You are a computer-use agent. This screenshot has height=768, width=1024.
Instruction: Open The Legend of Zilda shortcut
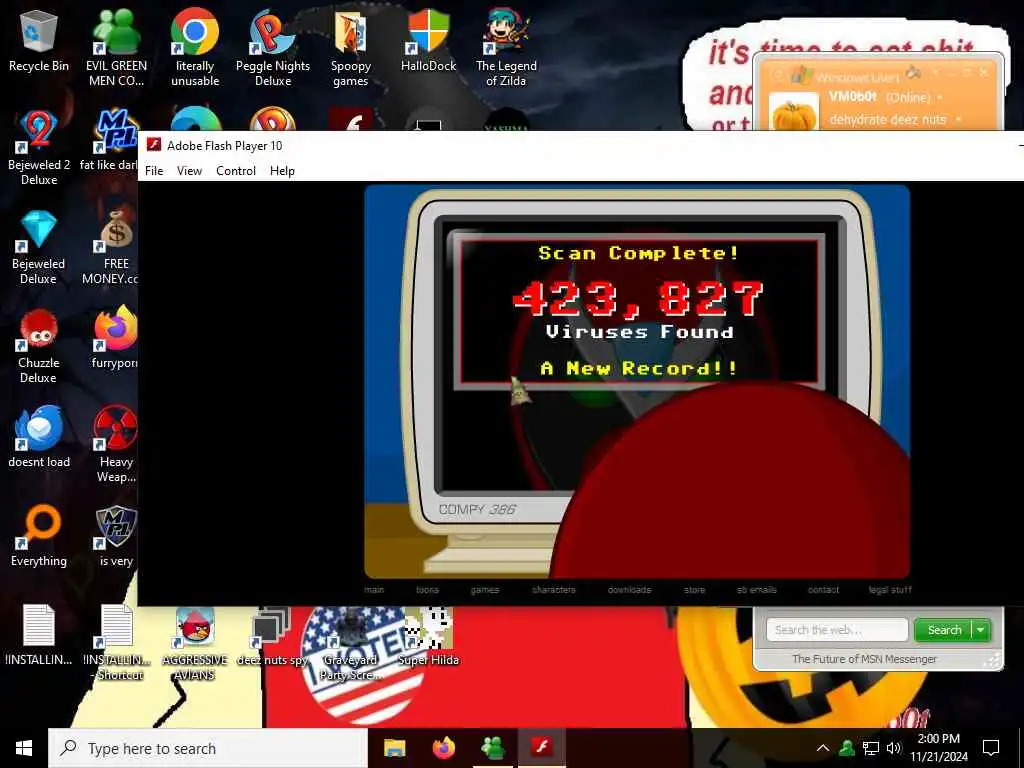coord(506,47)
